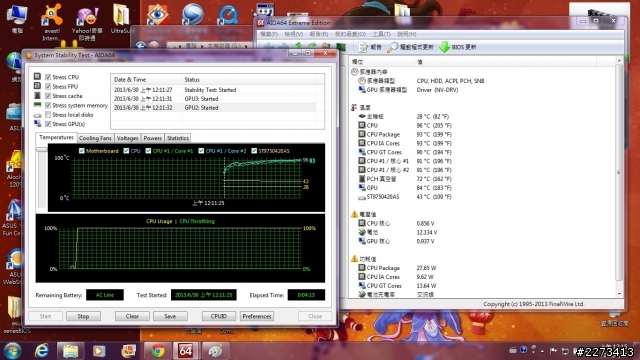Viewport: 640px width, 360px height.
Task: Click the AIDA64 sensor list vertical scrollbar
Action: tap(619, 172)
